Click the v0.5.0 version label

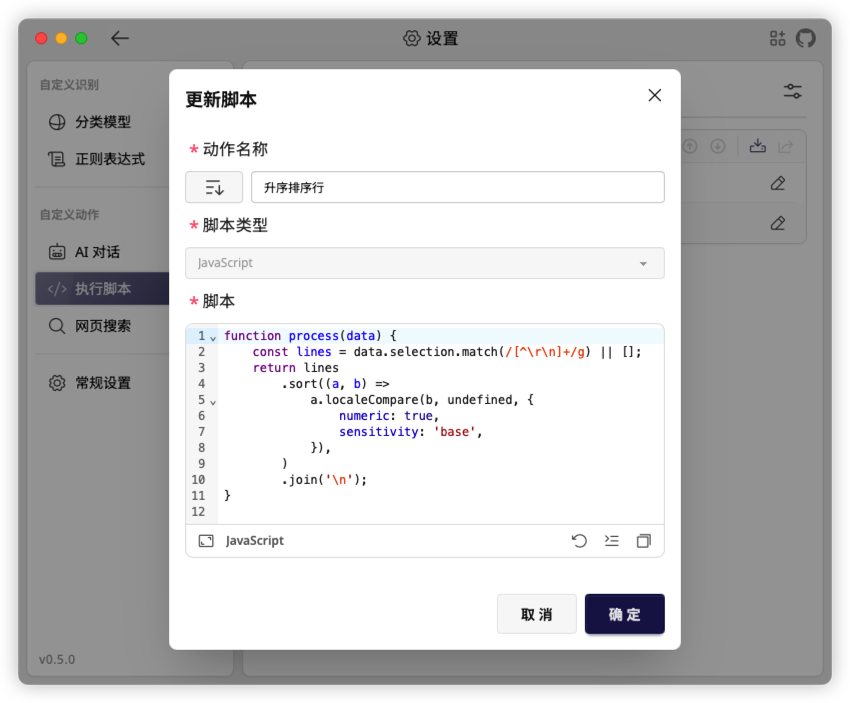[56, 660]
